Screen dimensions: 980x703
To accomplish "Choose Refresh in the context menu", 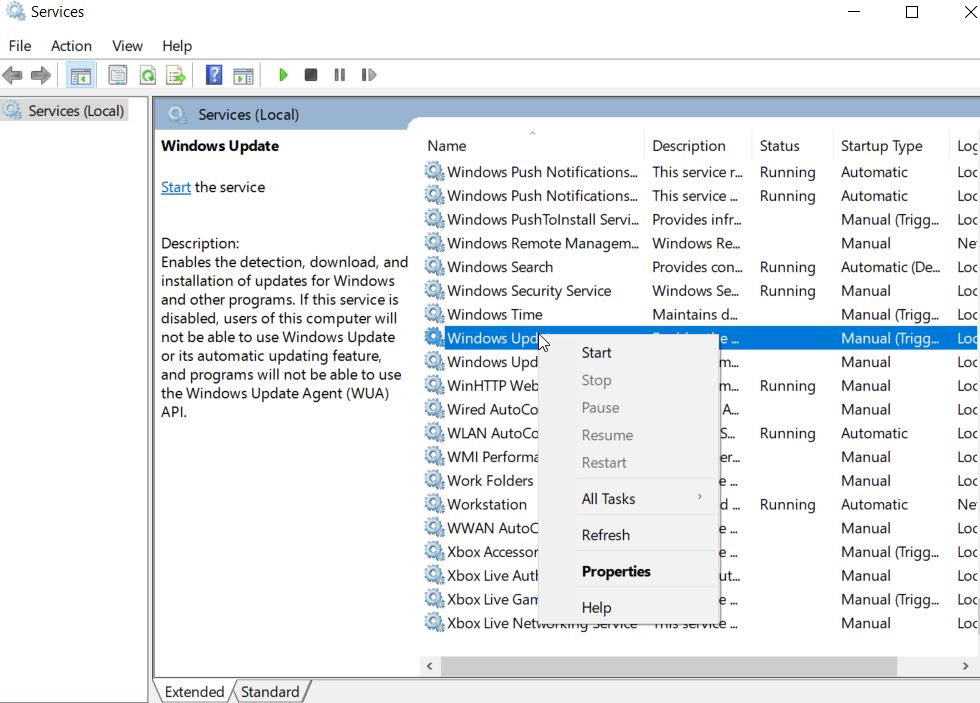I will pos(629,535).
